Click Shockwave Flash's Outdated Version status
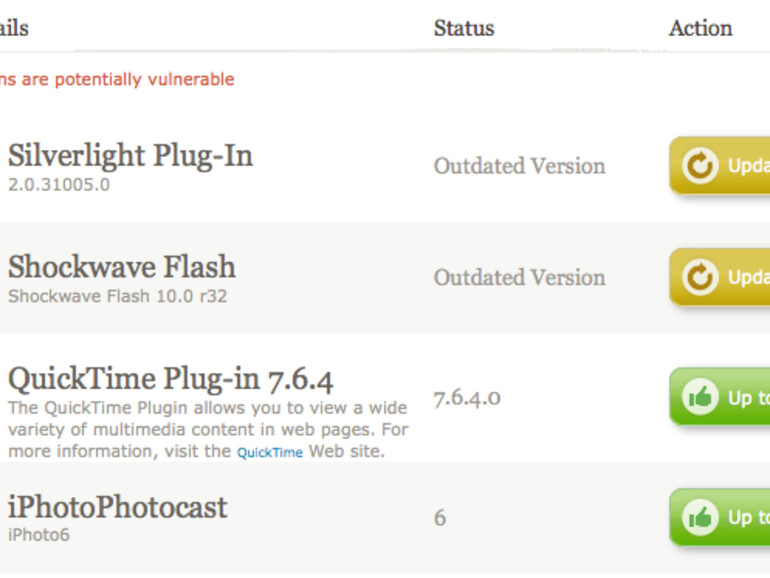This screenshot has height=578, width=770. [519, 278]
